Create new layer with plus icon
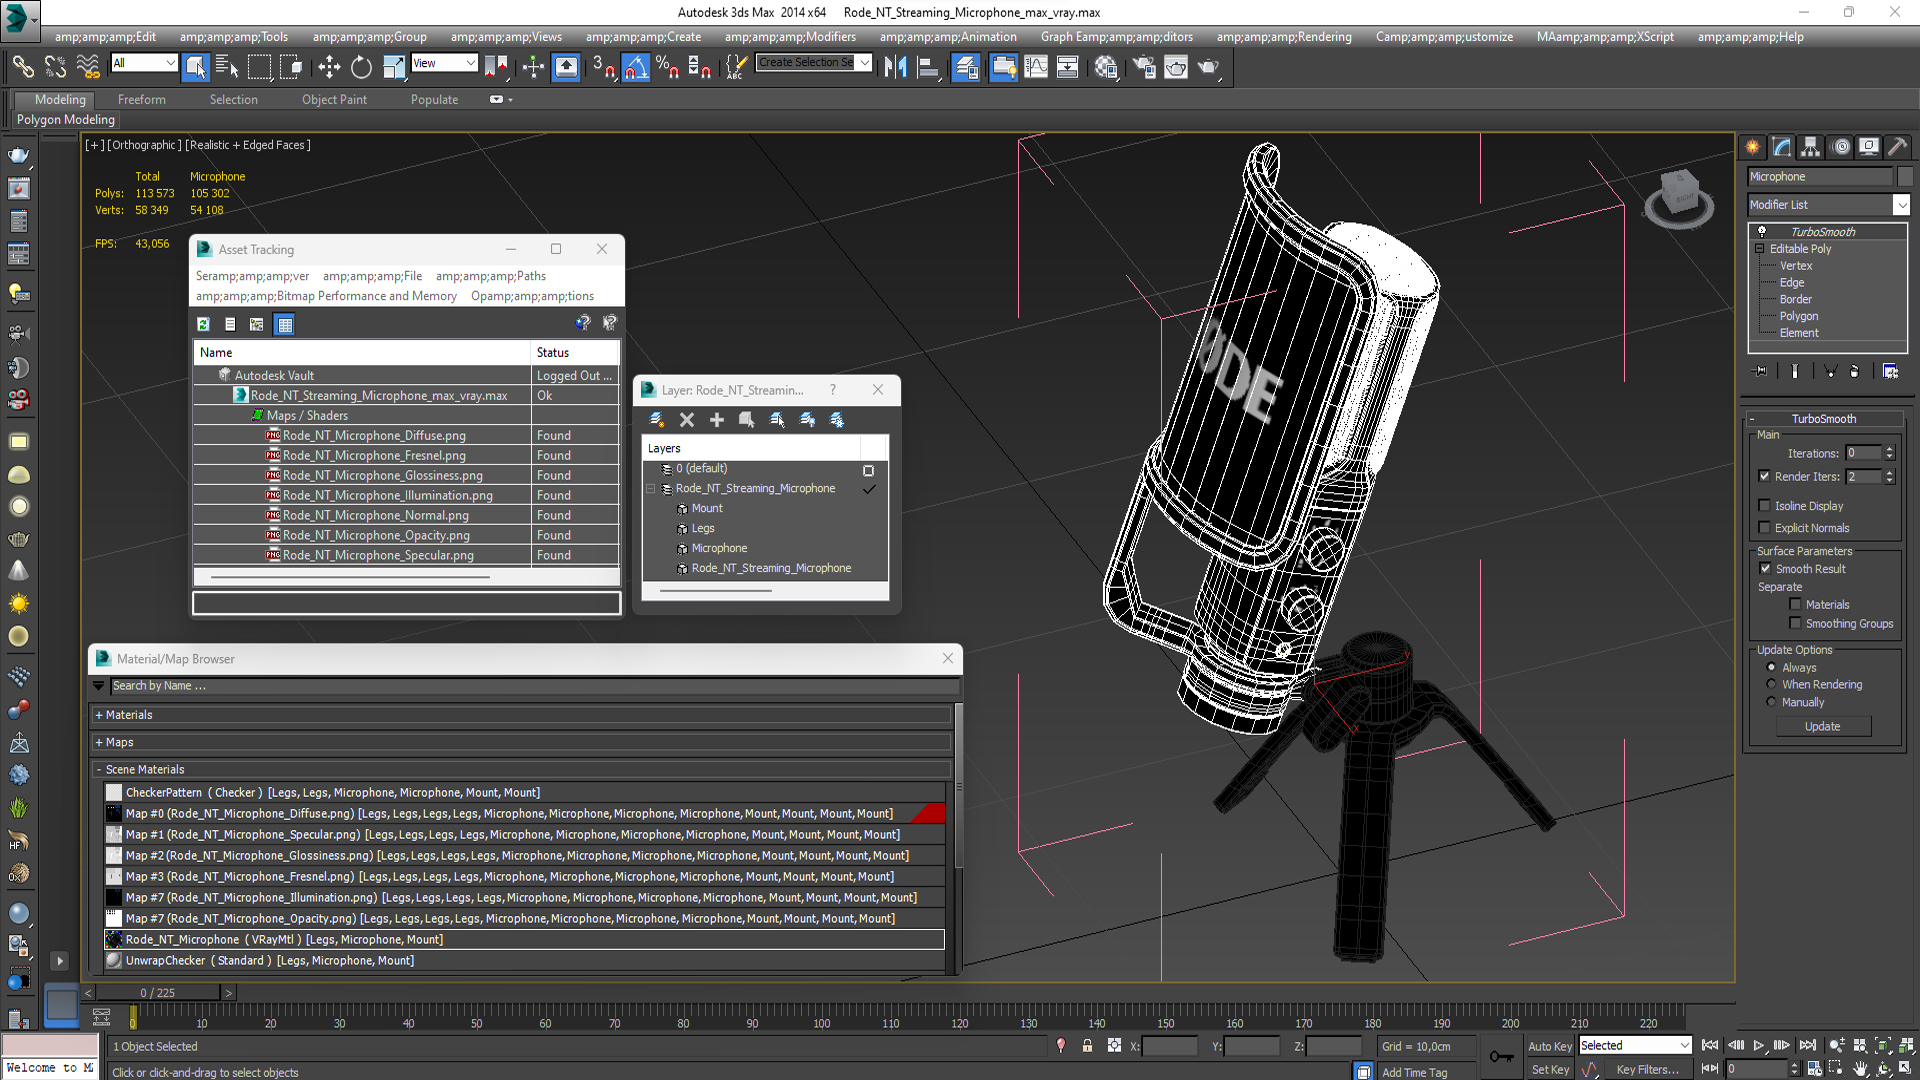The height and width of the screenshot is (1080, 1920). 717,420
